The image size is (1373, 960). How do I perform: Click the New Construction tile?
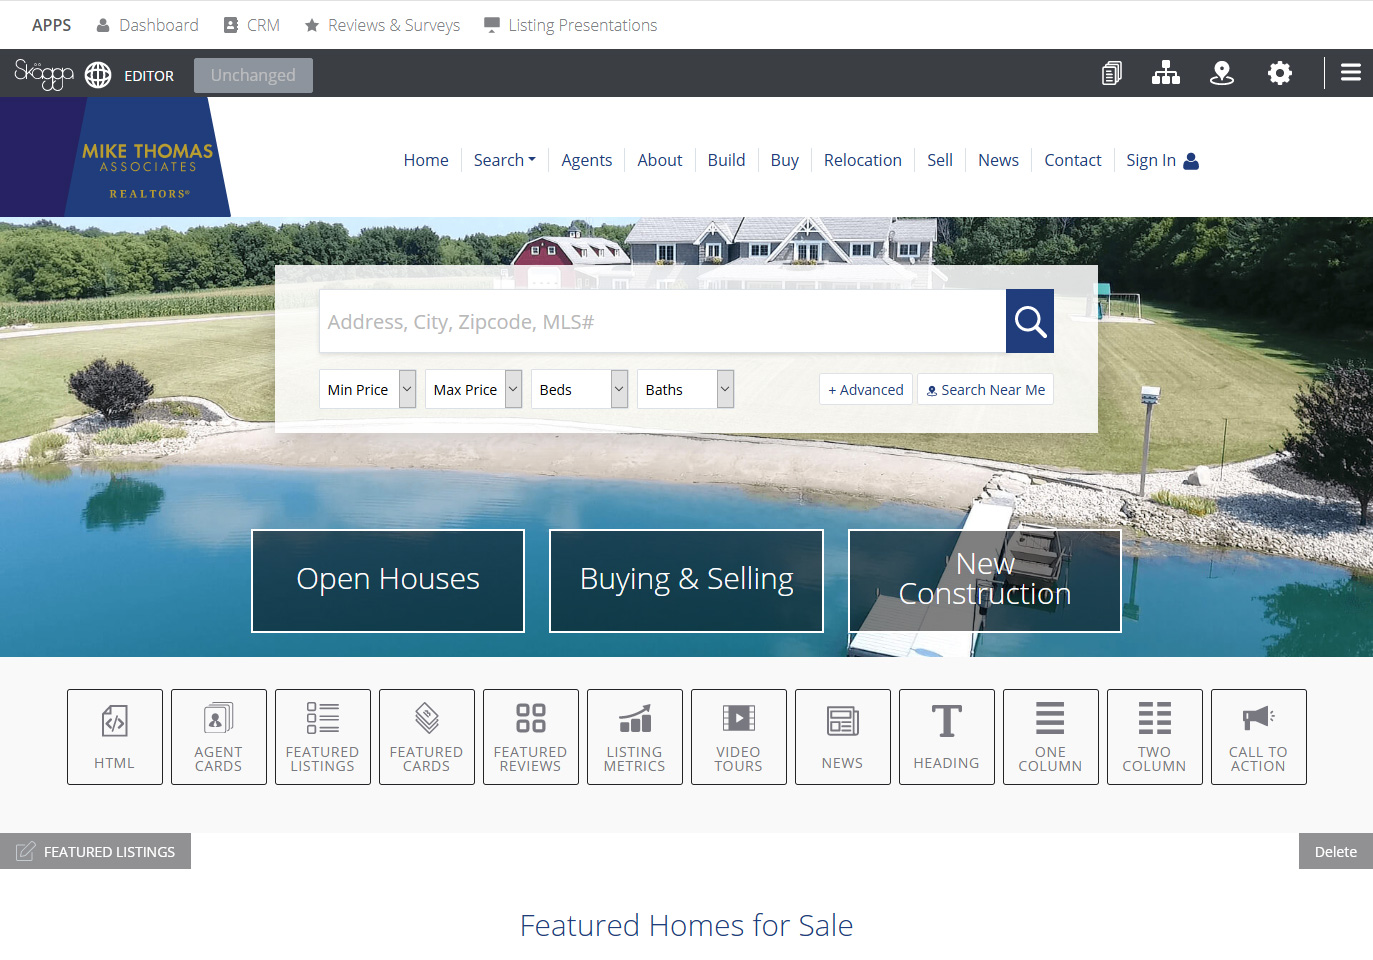coord(985,580)
